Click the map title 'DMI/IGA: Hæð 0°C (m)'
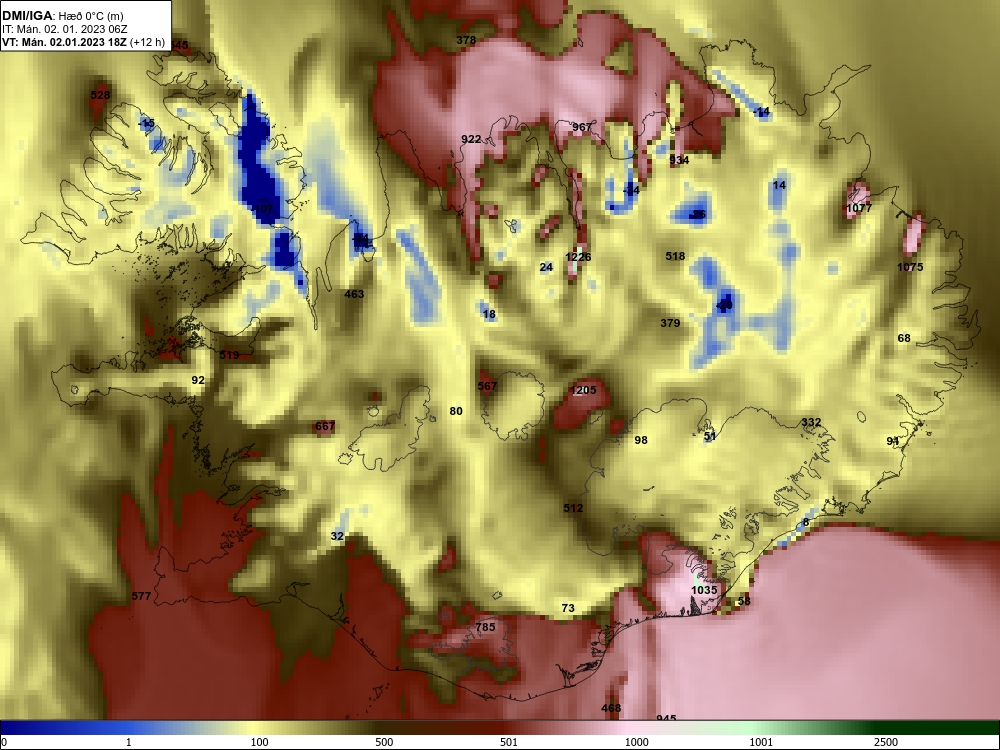The image size is (1000, 750). 62,16
